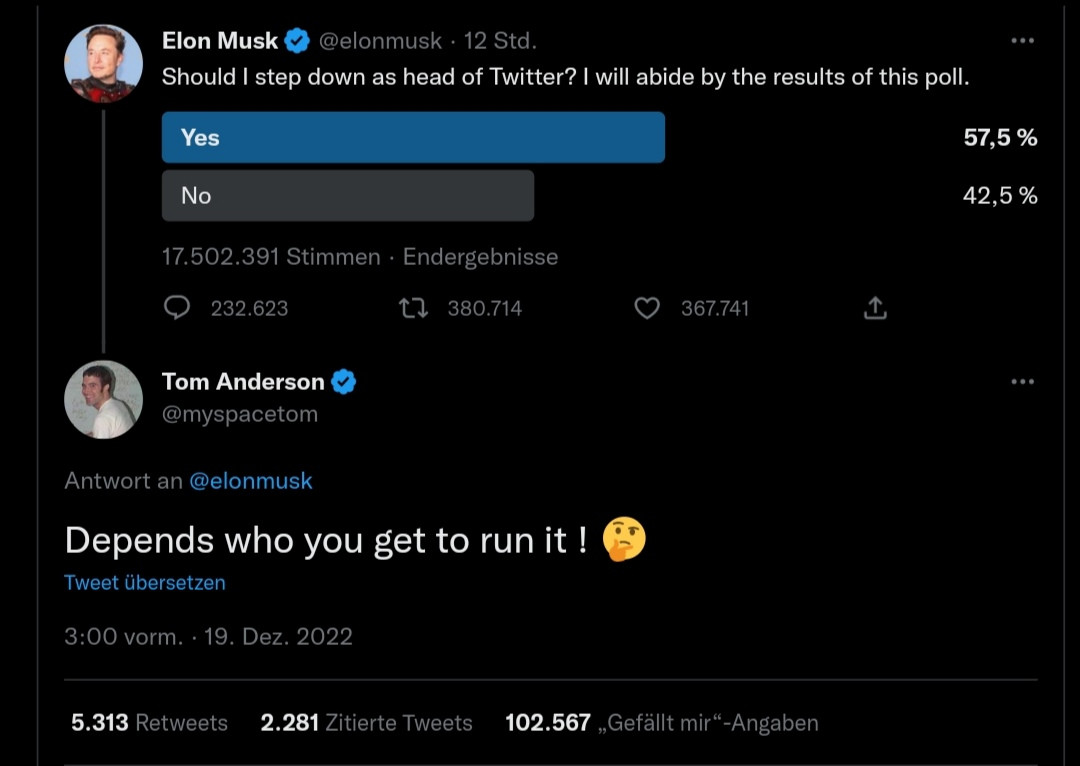Viewport: 1080px width, 766px height.
Task: Open the 2.281 Zitierte Tweets list
Action: 366,723
